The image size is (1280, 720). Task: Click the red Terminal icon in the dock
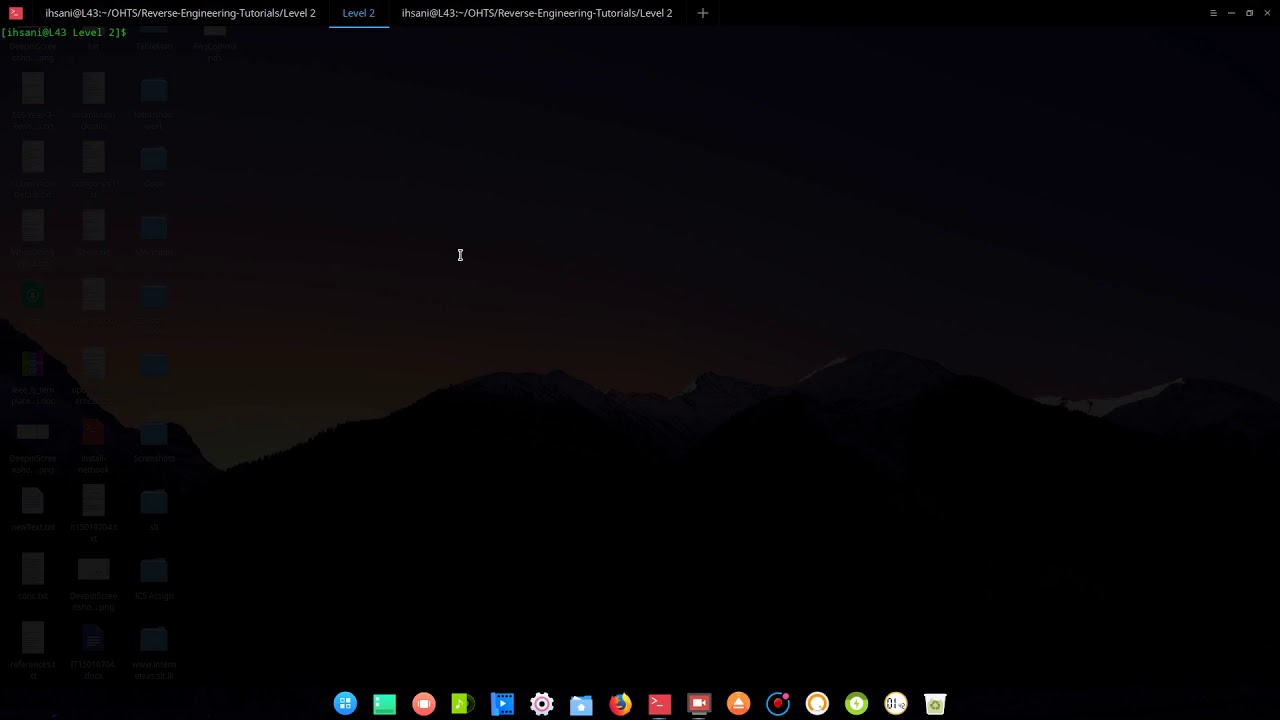(x=660, y=704)
